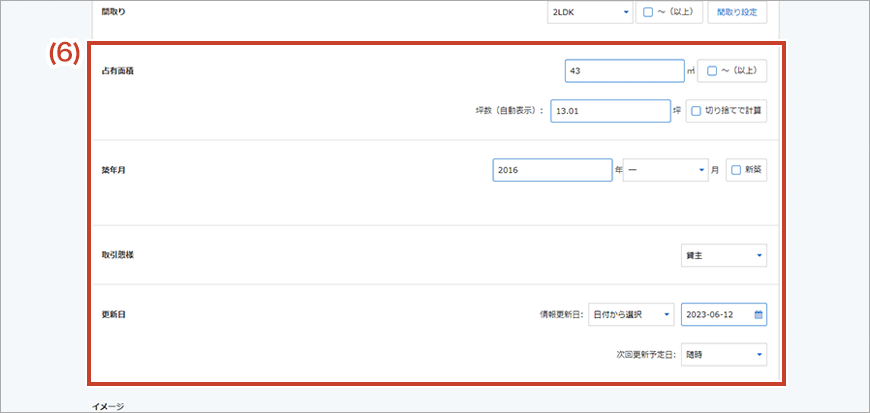The width and height of the screenshot is (870, 413).
Task: Open the 取引態様 dropdown showing 貸主
Action: click(723, 255)
